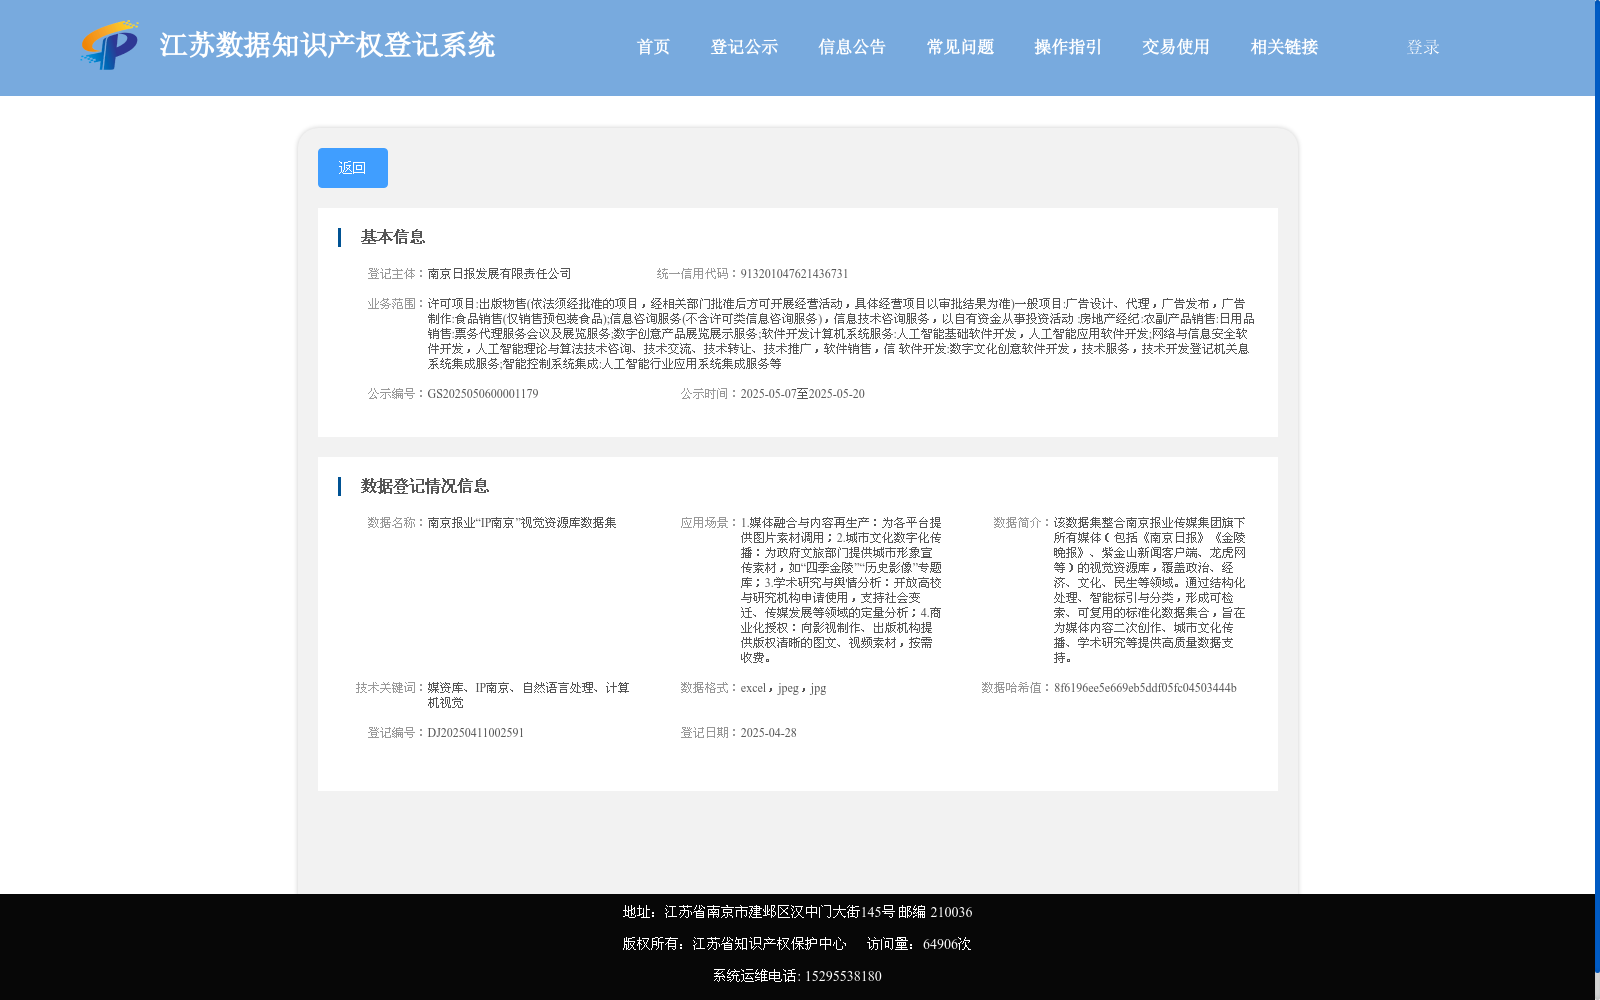Click data name 南京报业"IP南京"视觉资源库数据集
The height and width of the screenshot is (1000, 1600).
pos(522,523)
